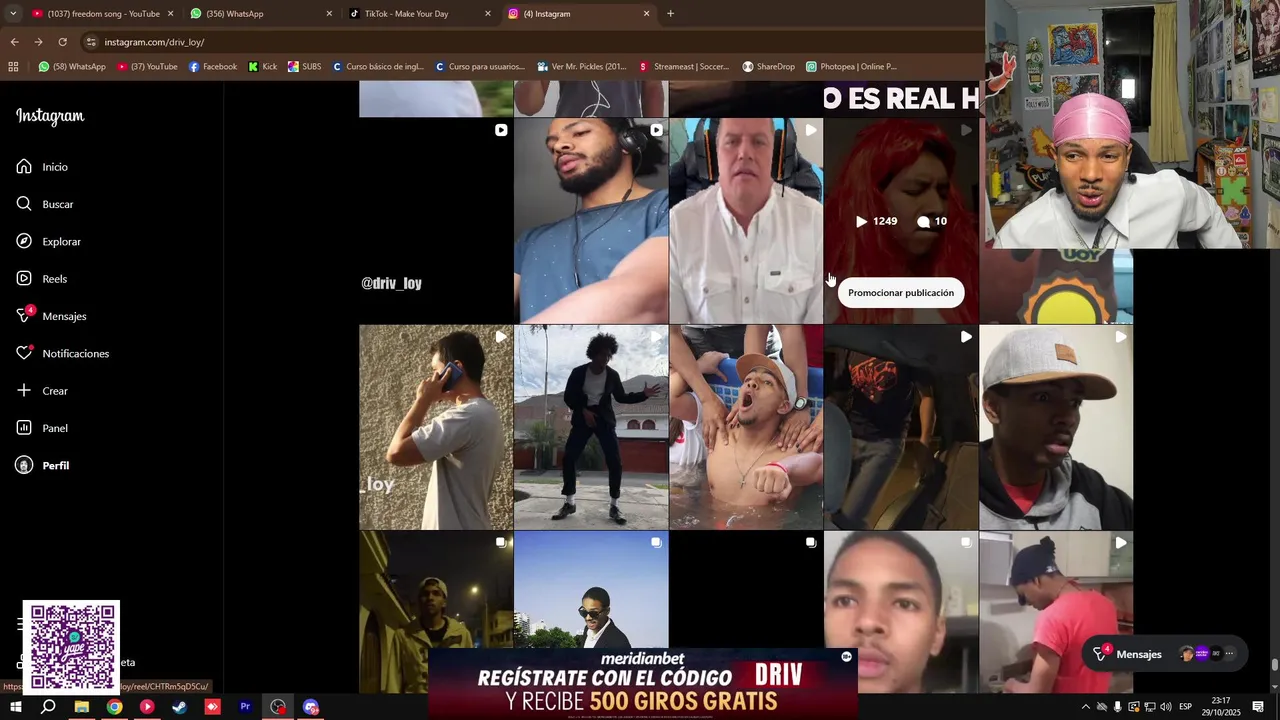Viewport: 1280px width, 720px height.
Task: Close the WhatsApp tab
Action: coord(329,14)
